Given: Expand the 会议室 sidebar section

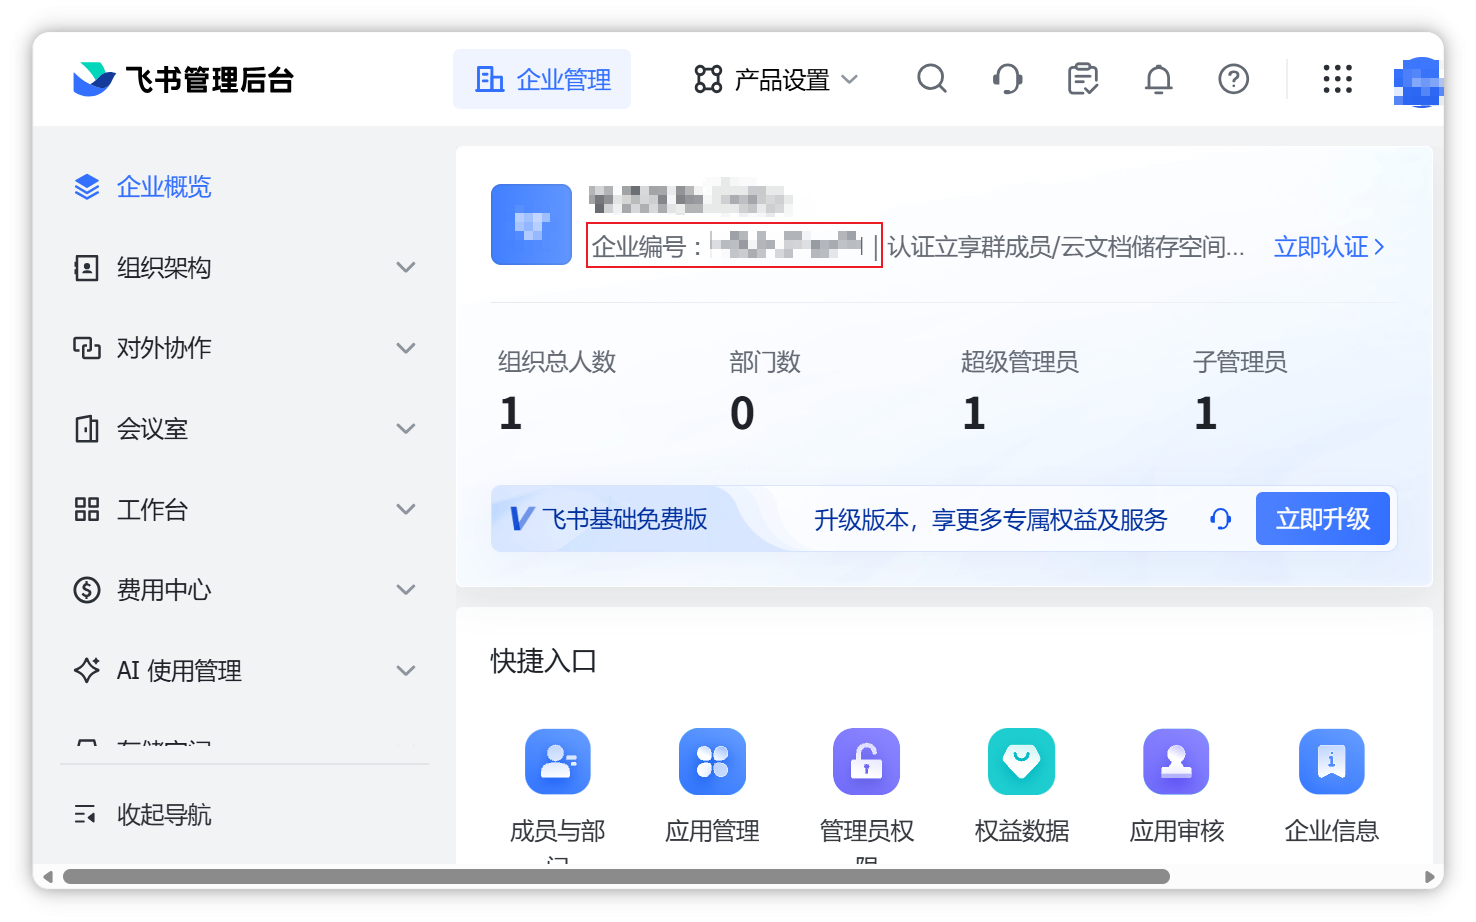Looking at the screenshot, I should tap(245, 428).
